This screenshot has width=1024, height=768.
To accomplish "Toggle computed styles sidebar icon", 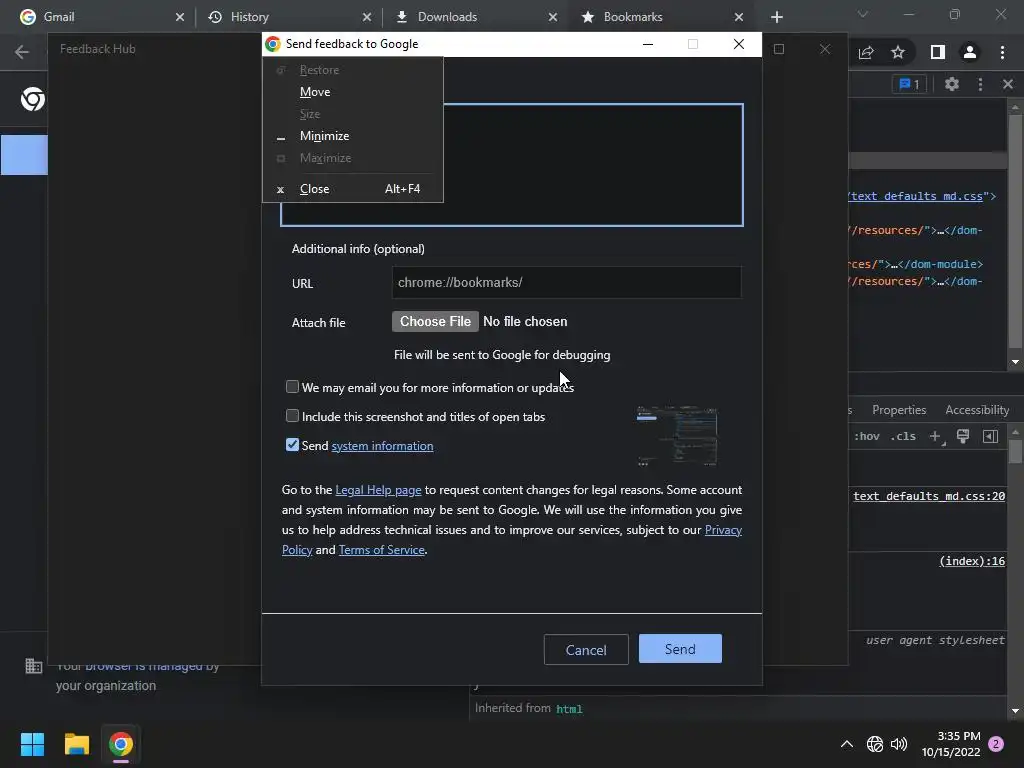I will click(990, 436).
